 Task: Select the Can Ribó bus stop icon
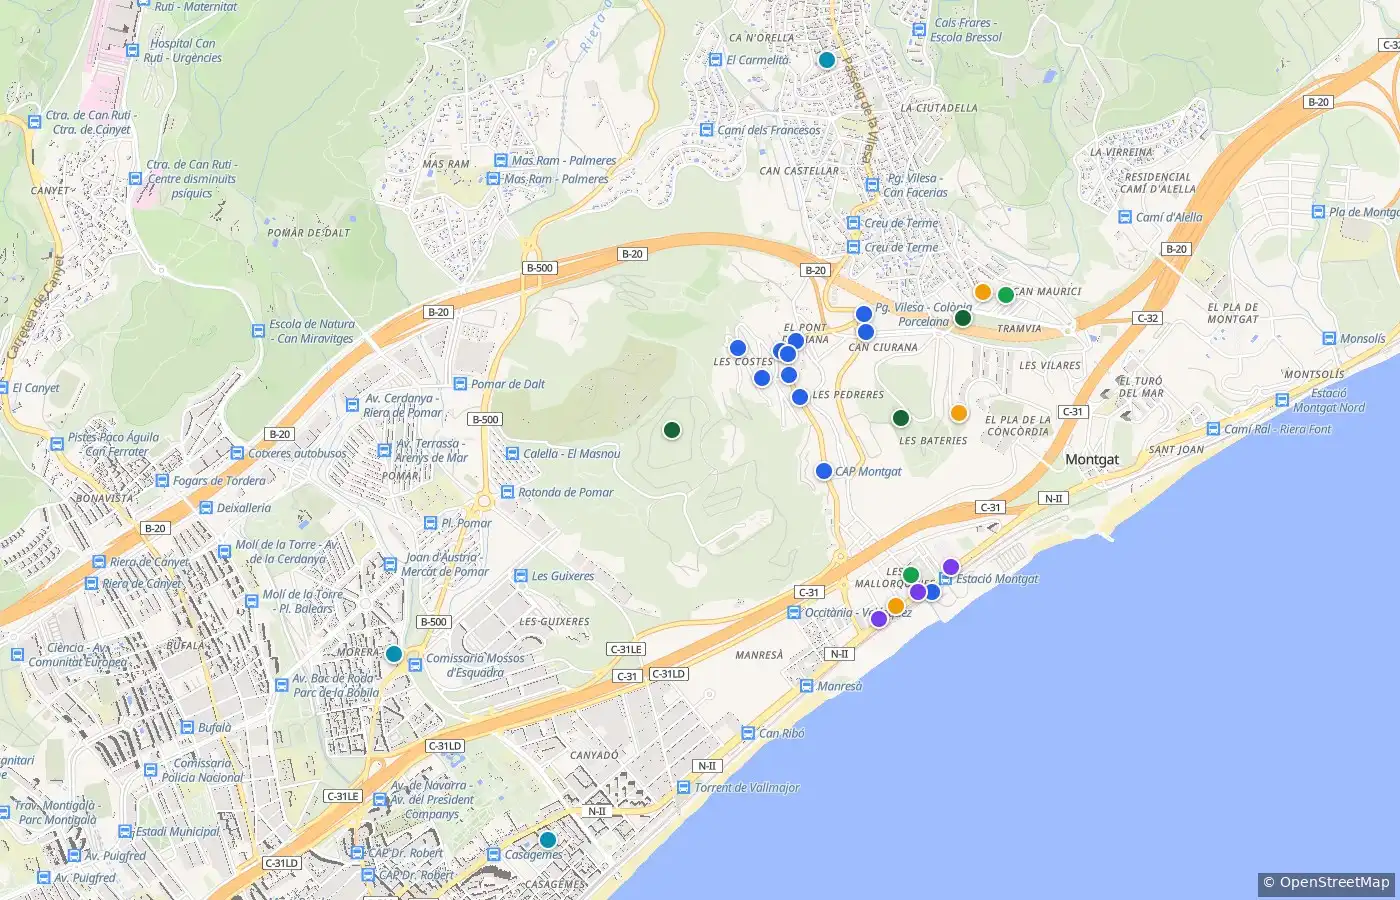pyautogui.click(x=748, y=733)
